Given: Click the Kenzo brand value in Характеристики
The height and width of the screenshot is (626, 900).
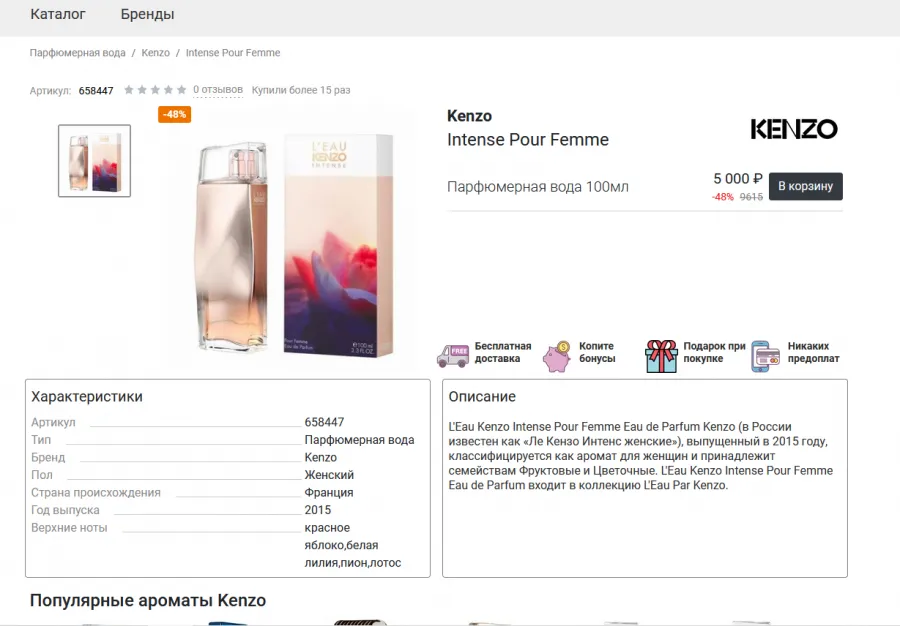Looking at the screenshot, I should [321, 458].
